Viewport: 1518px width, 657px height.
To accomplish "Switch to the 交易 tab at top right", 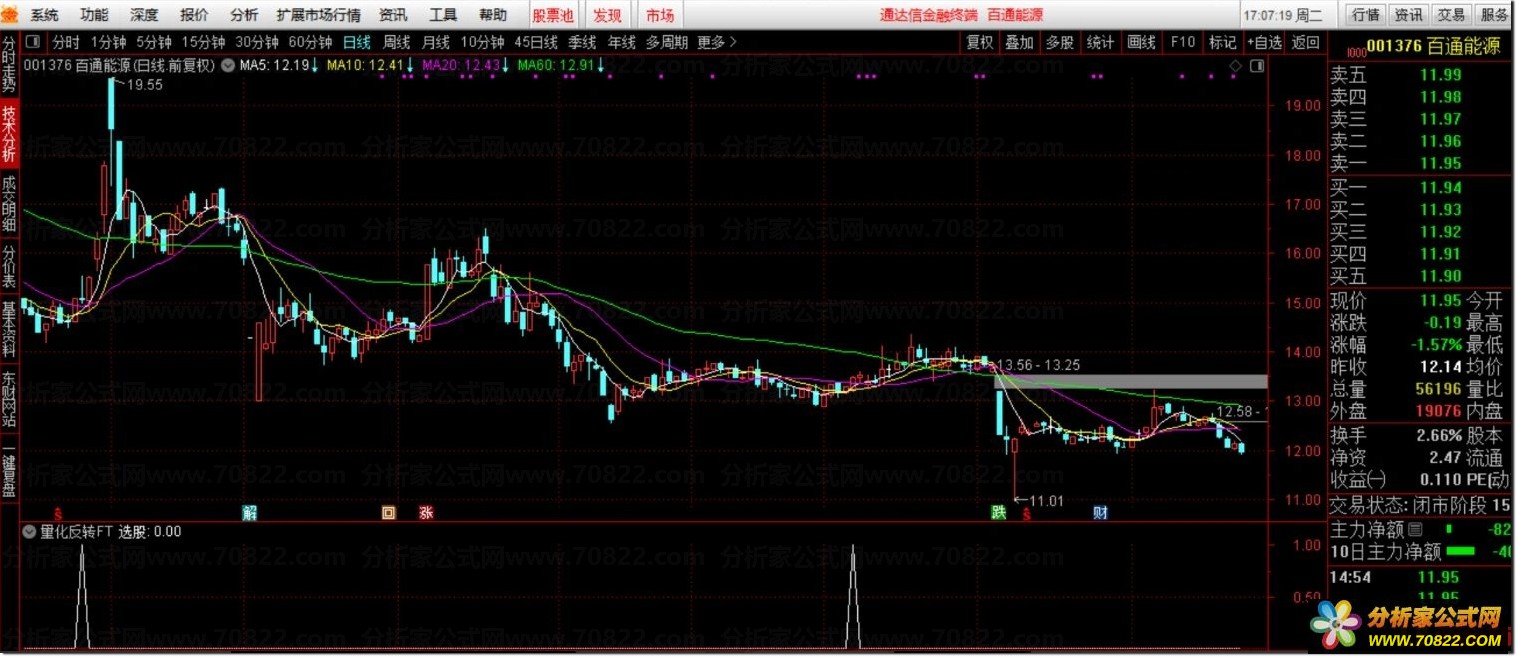I will 1452,15.
